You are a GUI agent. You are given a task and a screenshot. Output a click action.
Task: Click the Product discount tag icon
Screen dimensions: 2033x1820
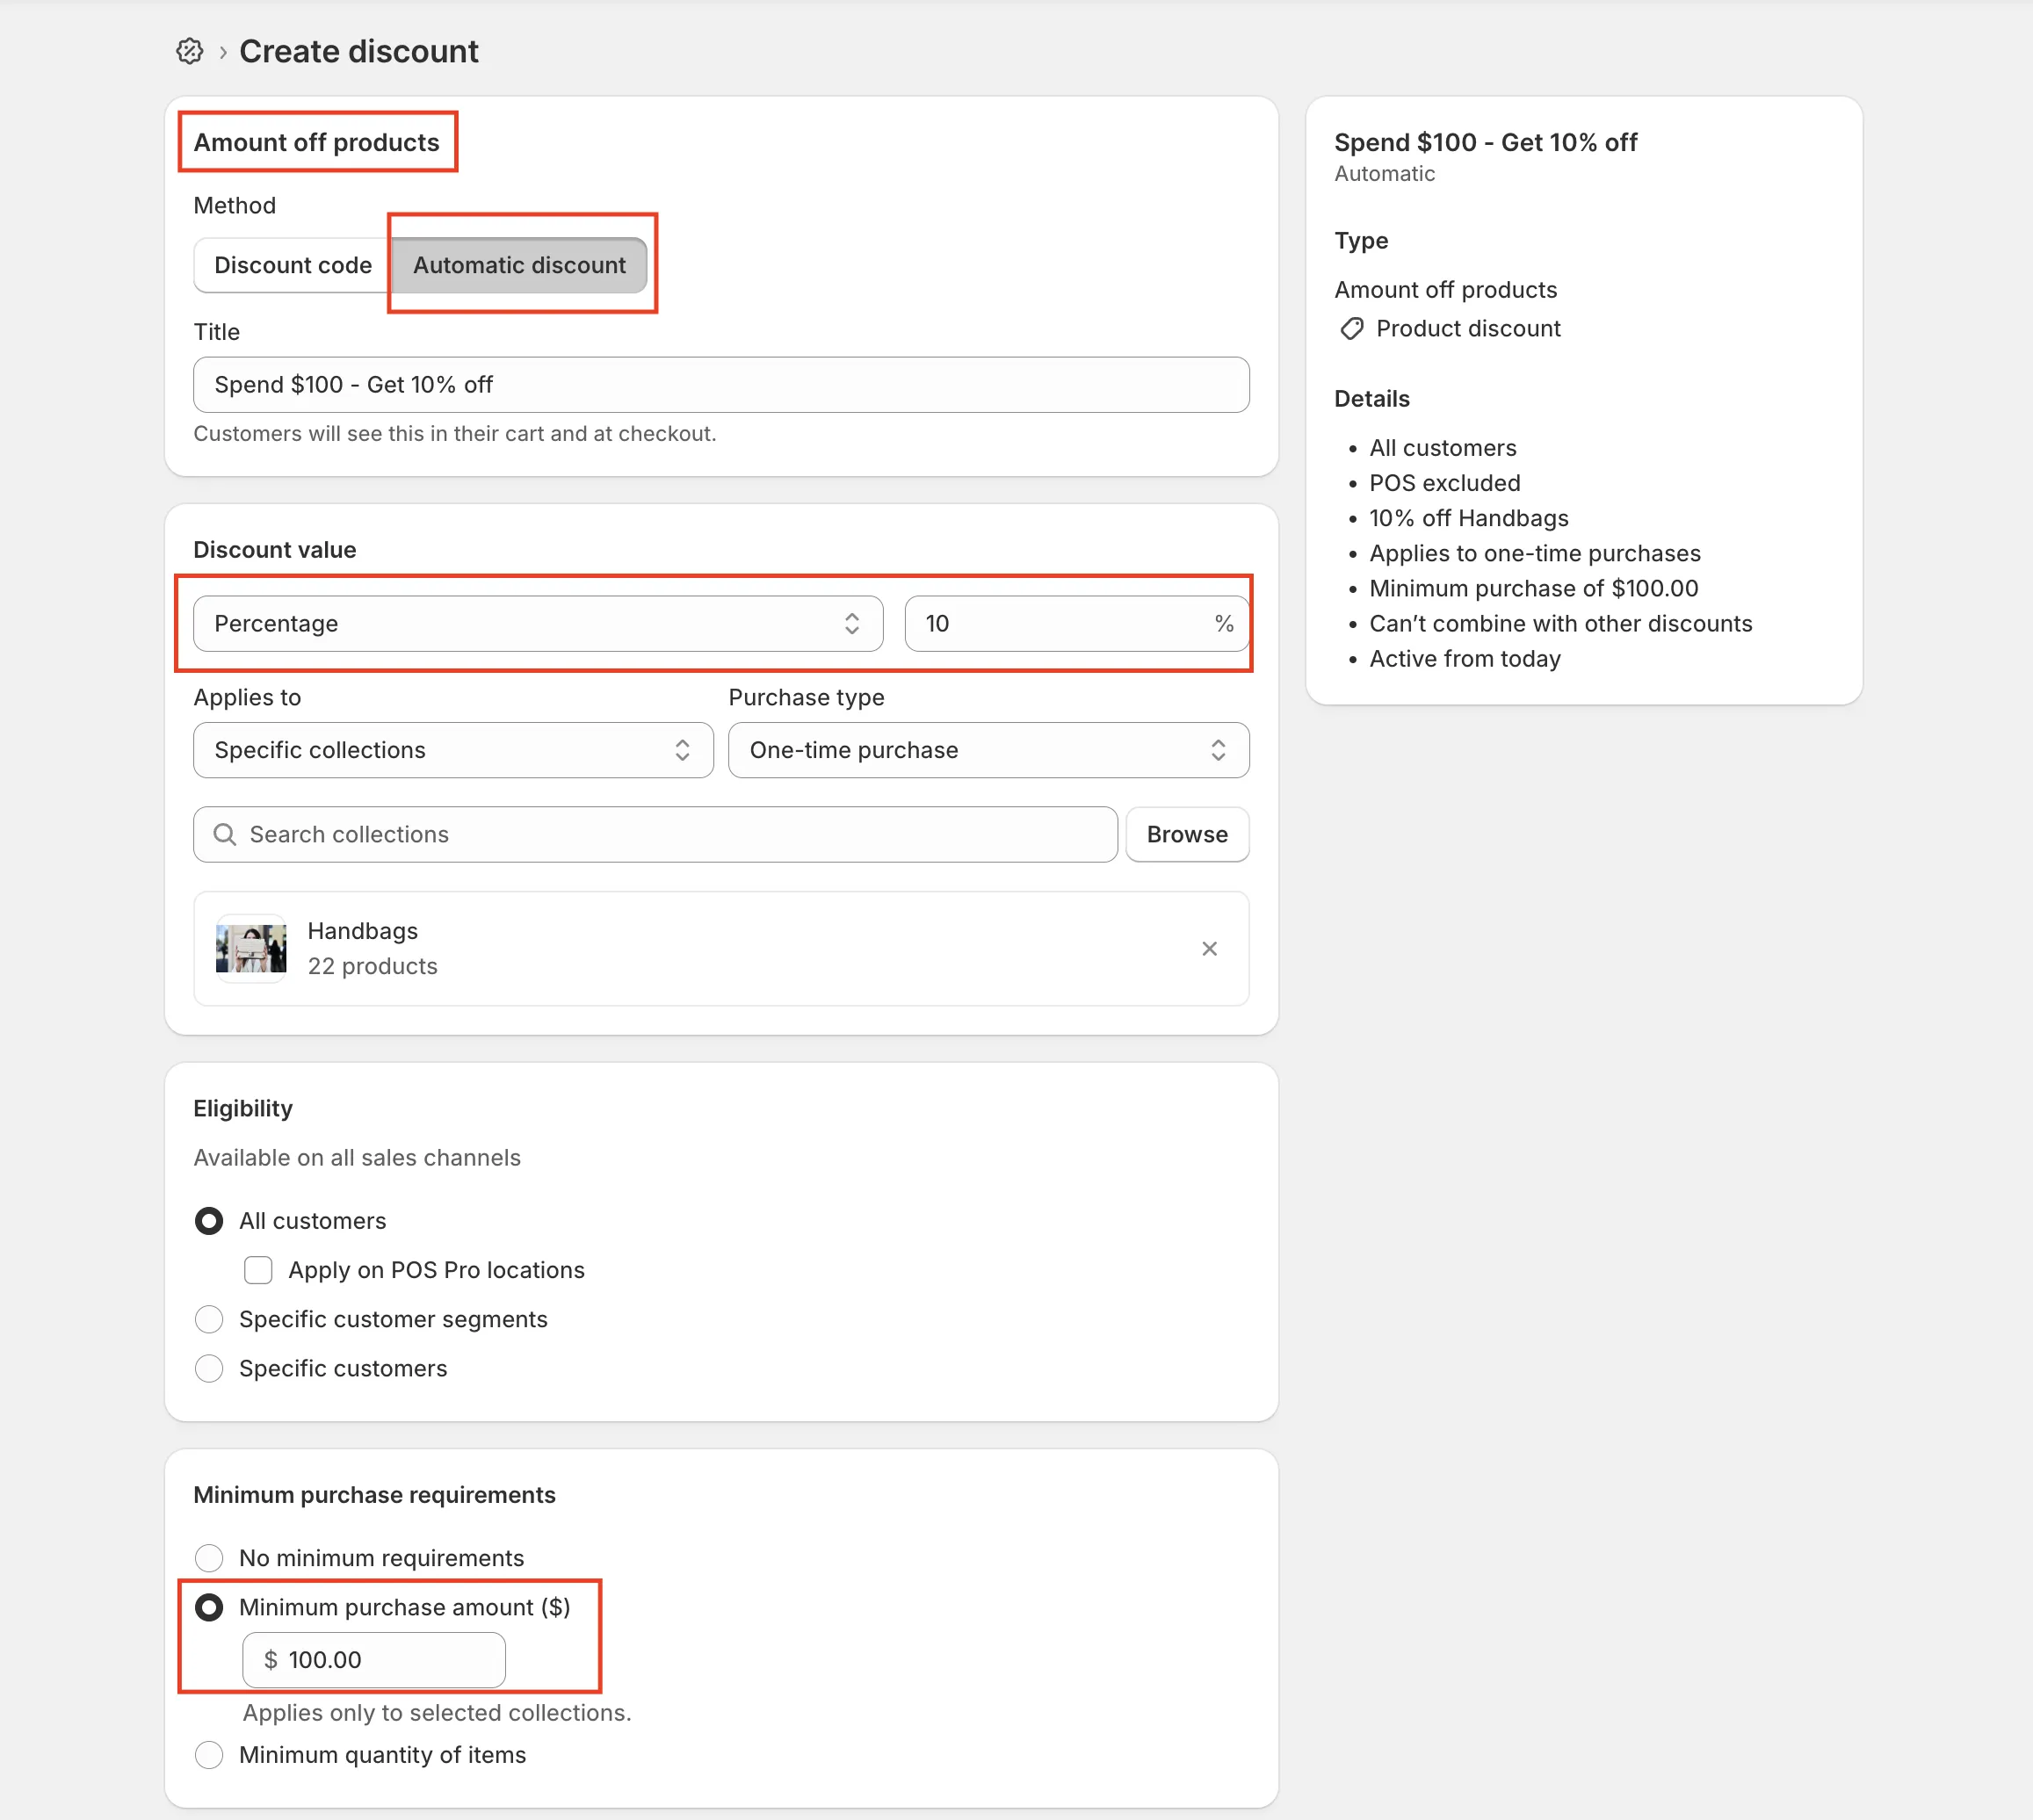[x=1351, y=329]
